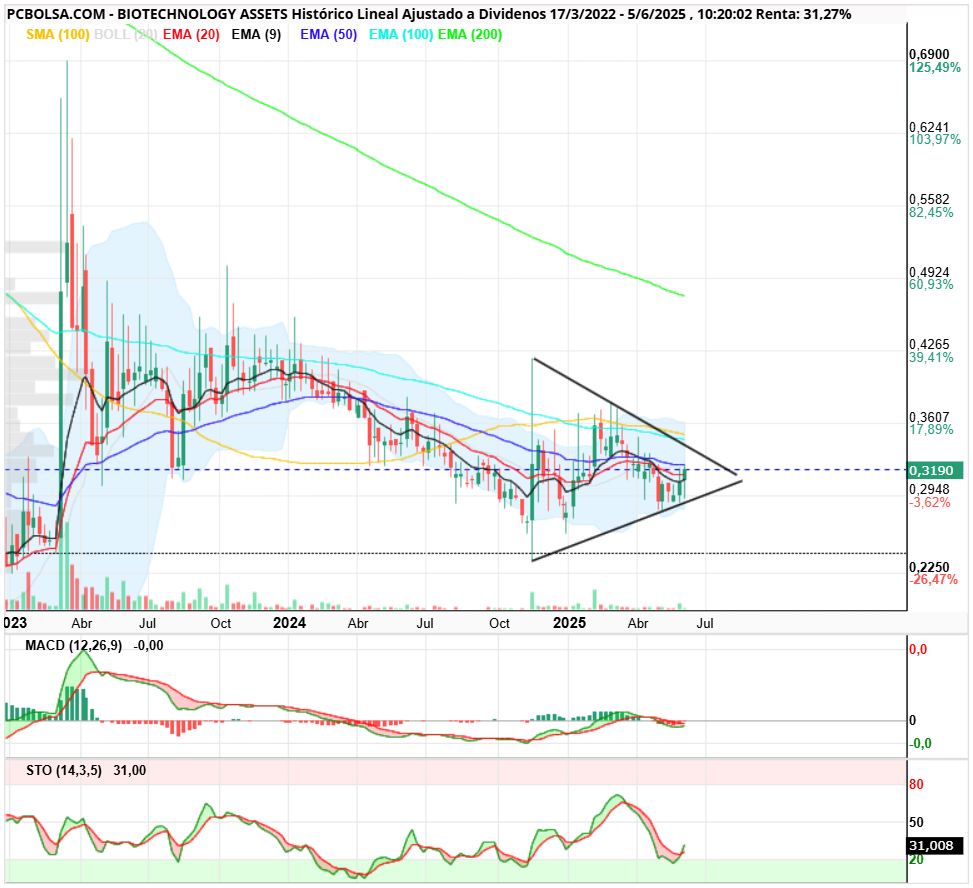Click the -3,62% percentage label
Screen dimensions: 973x888
pos(930,503)
